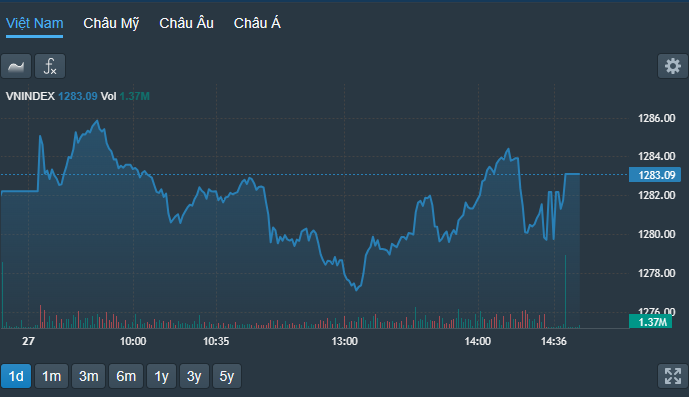This screenshot has height=397, width=689.
Task: Switch to the Việt Nam tab
Action: pyautogui.click(x=34, y=23)
